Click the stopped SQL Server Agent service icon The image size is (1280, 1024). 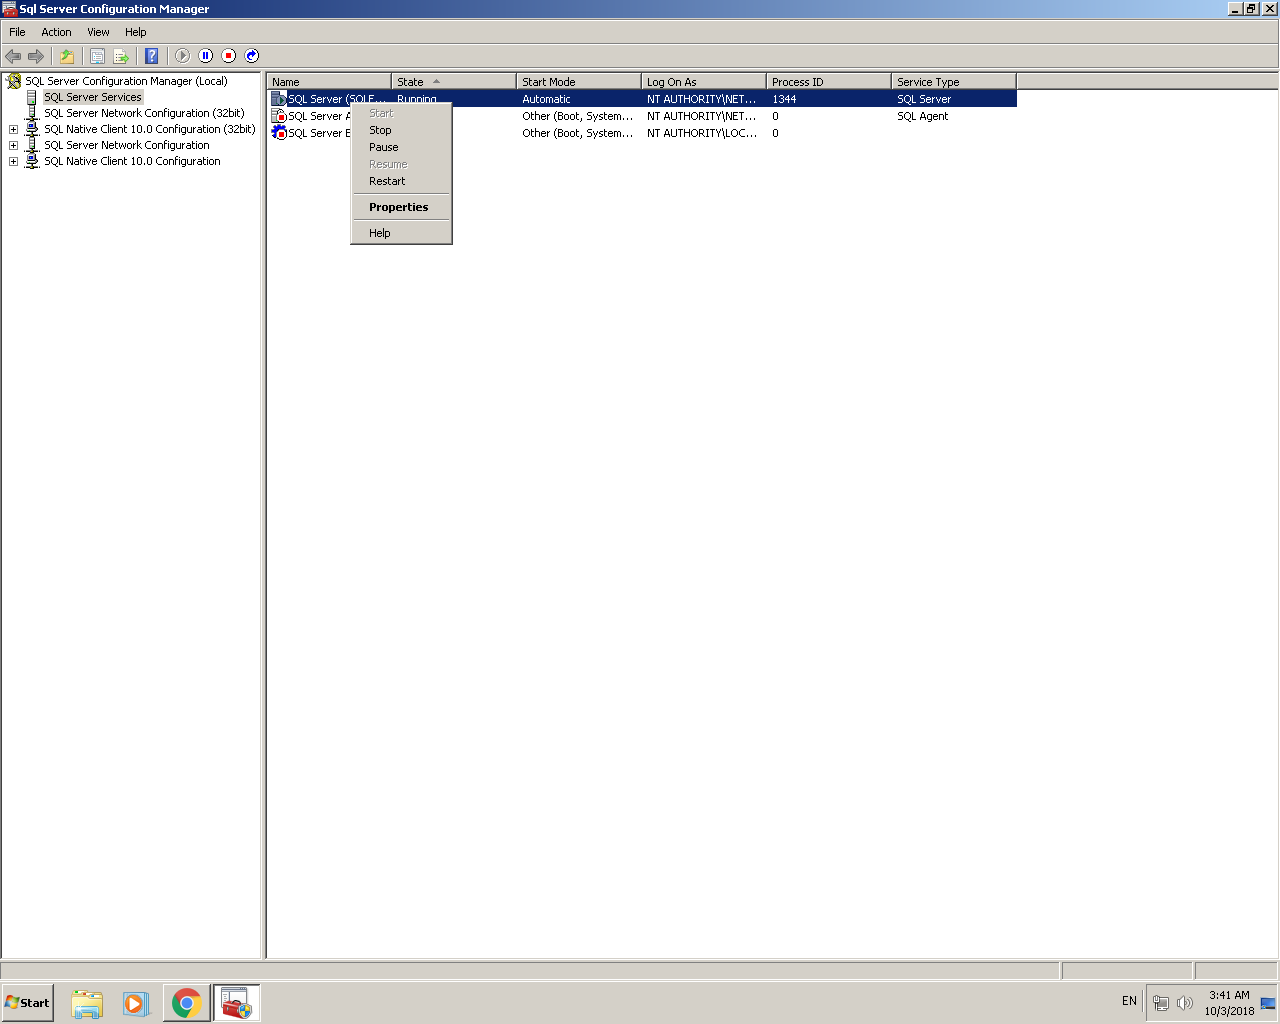click(279, 116)
